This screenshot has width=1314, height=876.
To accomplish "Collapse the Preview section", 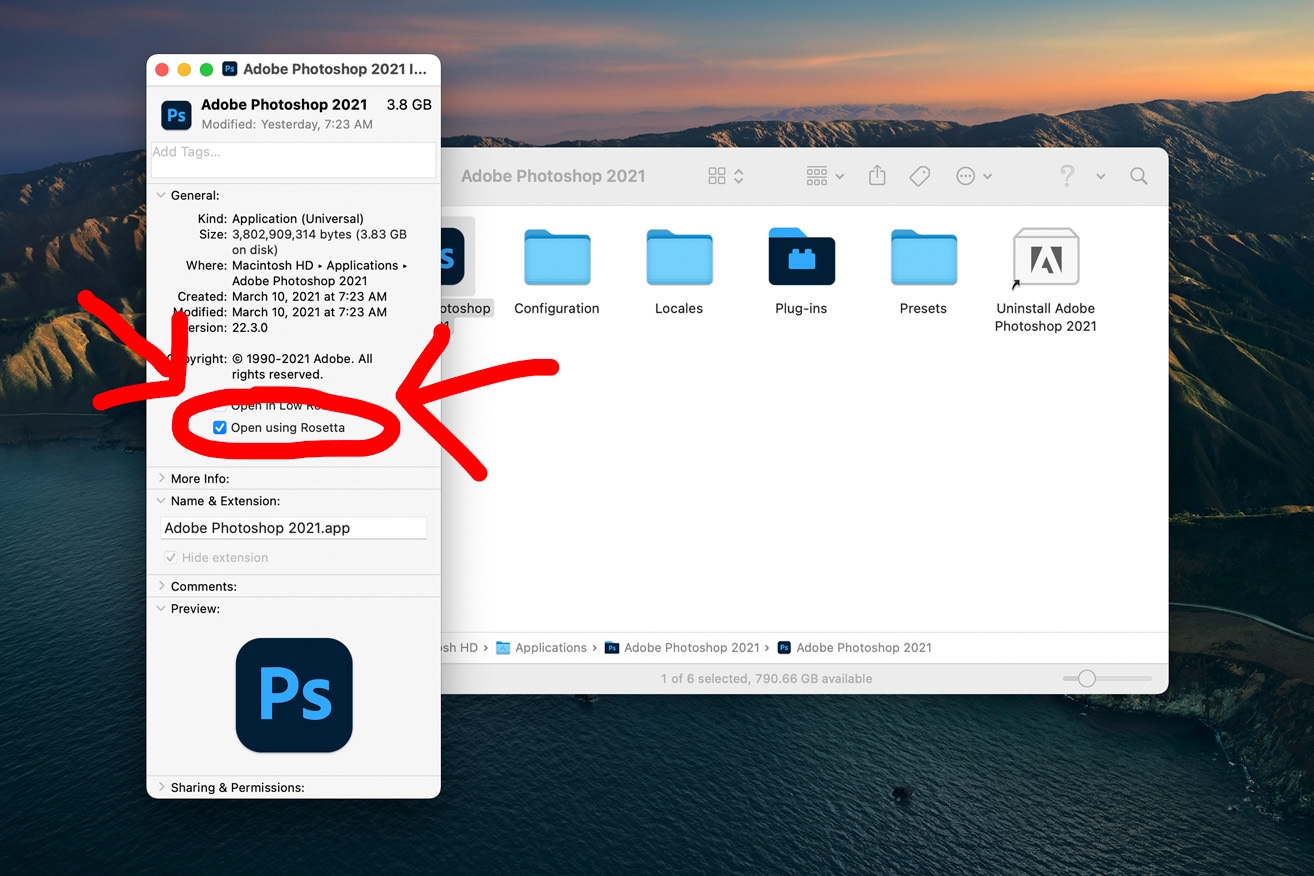I will point(161,609).
